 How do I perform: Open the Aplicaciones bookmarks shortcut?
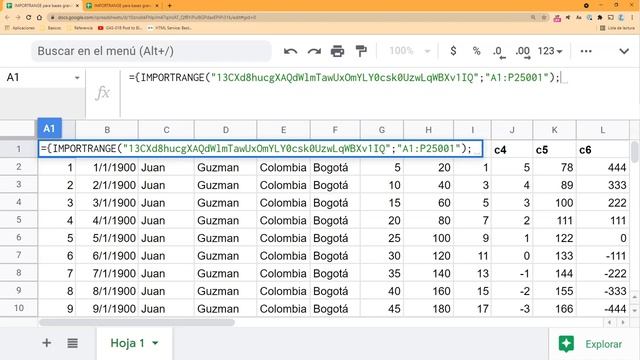click(20, 28)
